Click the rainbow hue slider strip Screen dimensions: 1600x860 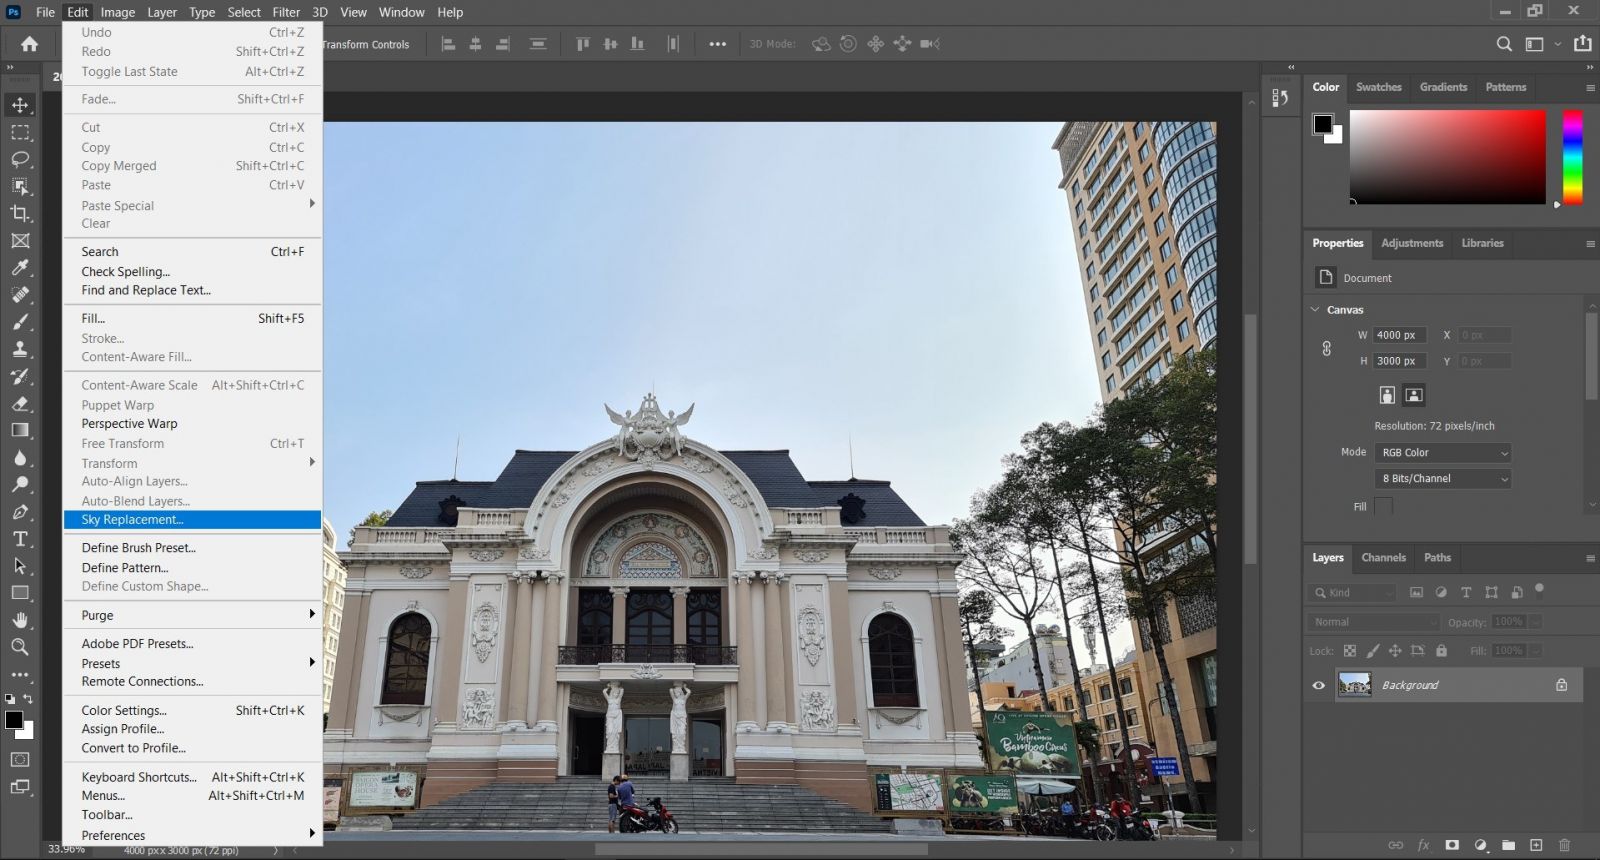1572,157
